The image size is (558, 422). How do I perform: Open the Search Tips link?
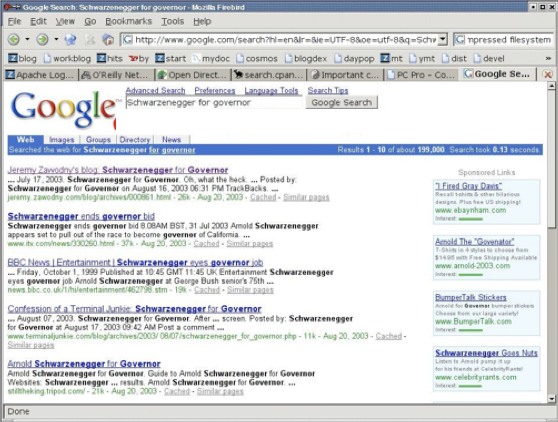pos(328,90)
